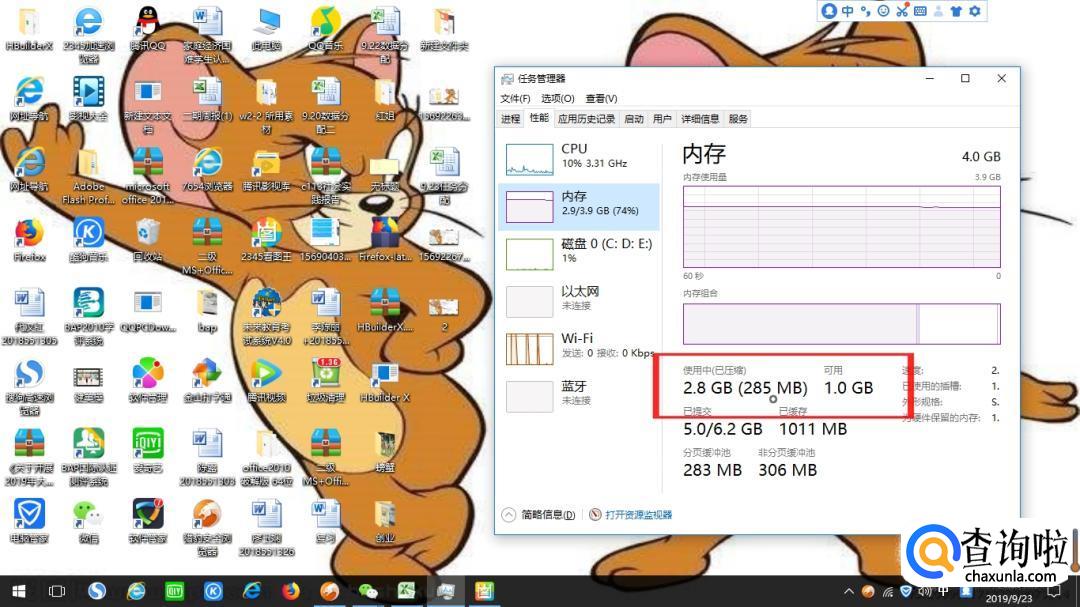The height and width of the screenshot is (607, 1080).
Task: Select the 回收站 recycle bin icon
Action: pos(147,240)
